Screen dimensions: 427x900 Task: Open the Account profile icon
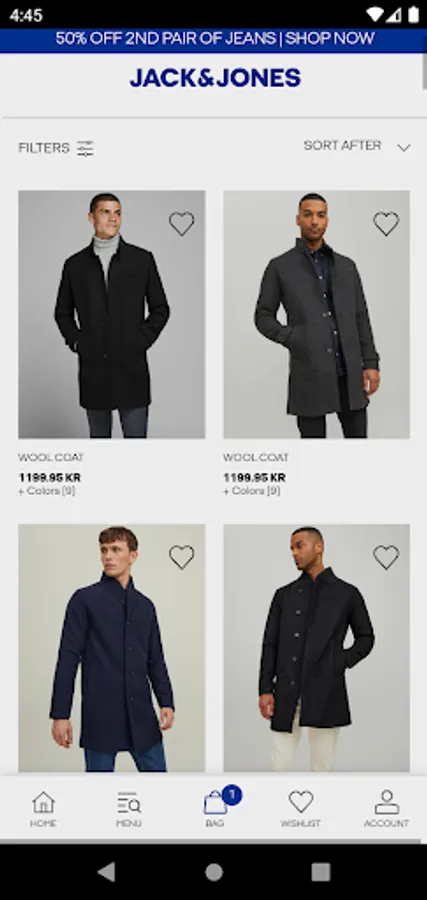tap(387, 802)
